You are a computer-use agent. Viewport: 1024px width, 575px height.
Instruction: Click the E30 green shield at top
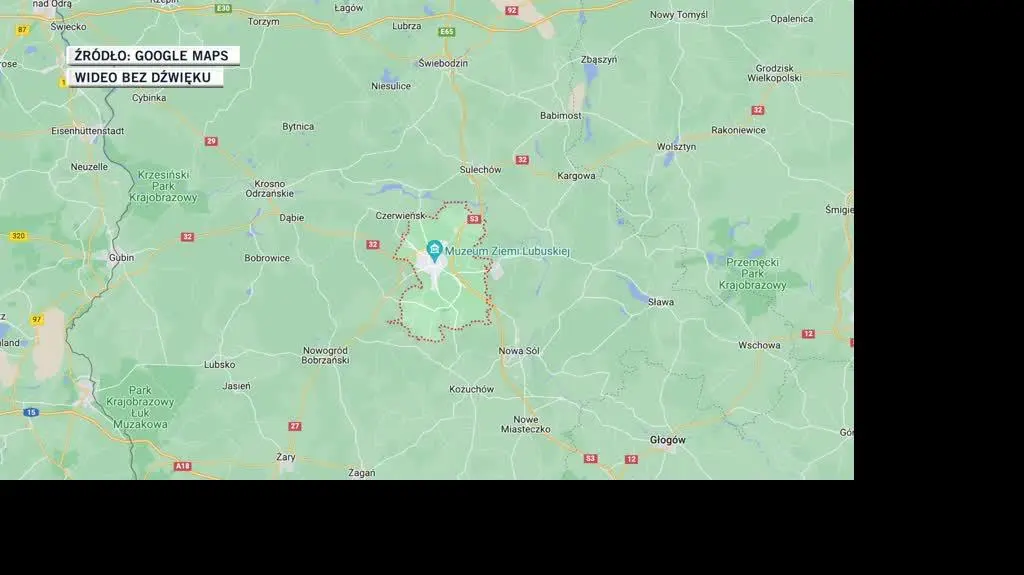tap(223, 8)
